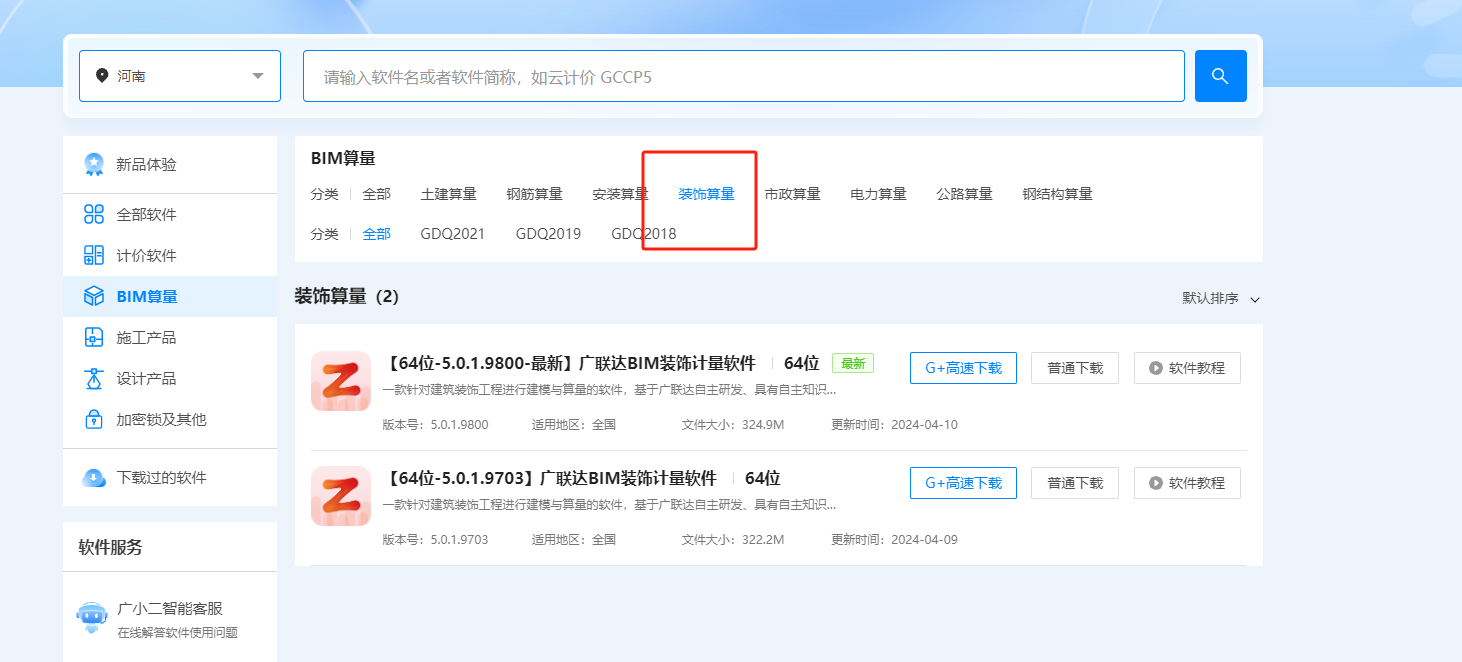The width and height of the screenshot is (1462, 662).
Task: Open the 64位-5.0.1.9703 software title
Action: [550, 478]
